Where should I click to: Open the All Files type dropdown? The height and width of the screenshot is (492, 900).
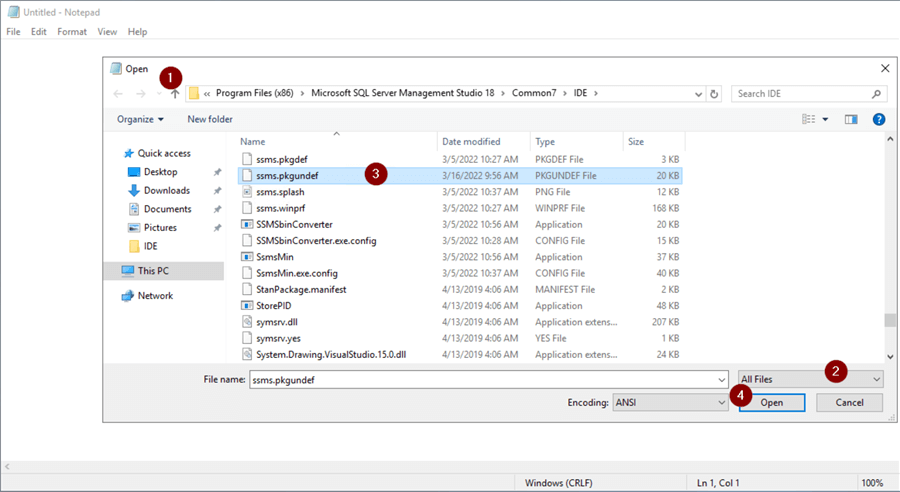(810, 379)
